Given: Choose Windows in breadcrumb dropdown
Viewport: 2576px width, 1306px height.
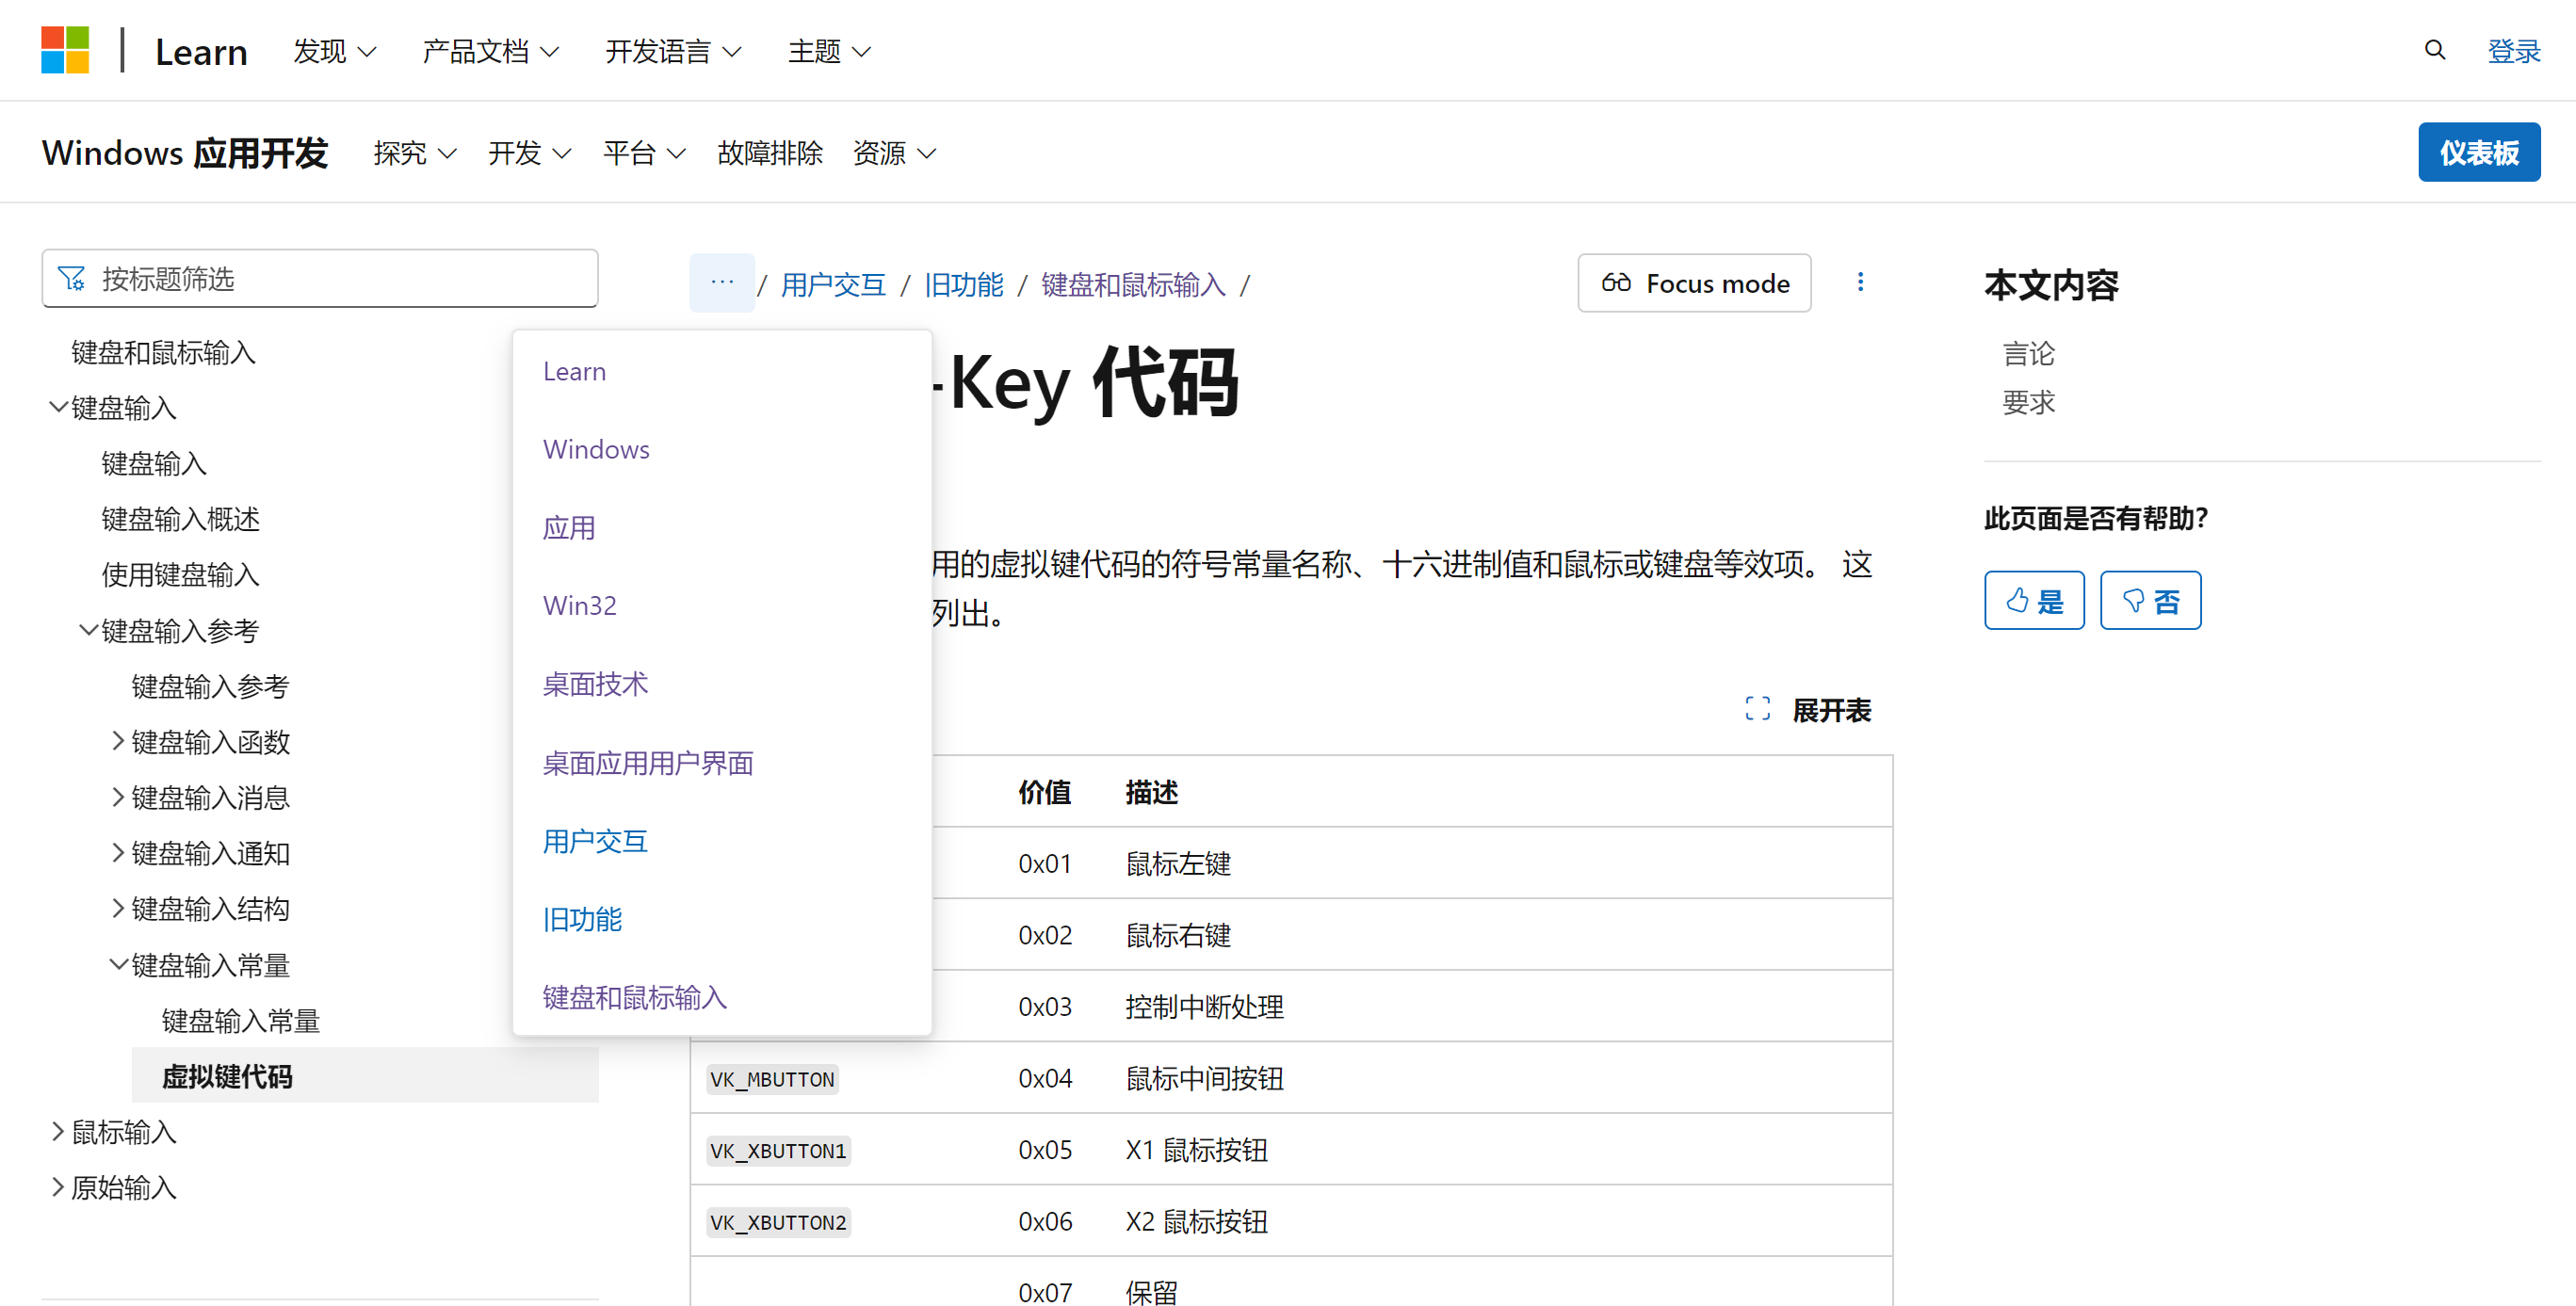Looking at the screenshot, I should click(x=596, y=449).
